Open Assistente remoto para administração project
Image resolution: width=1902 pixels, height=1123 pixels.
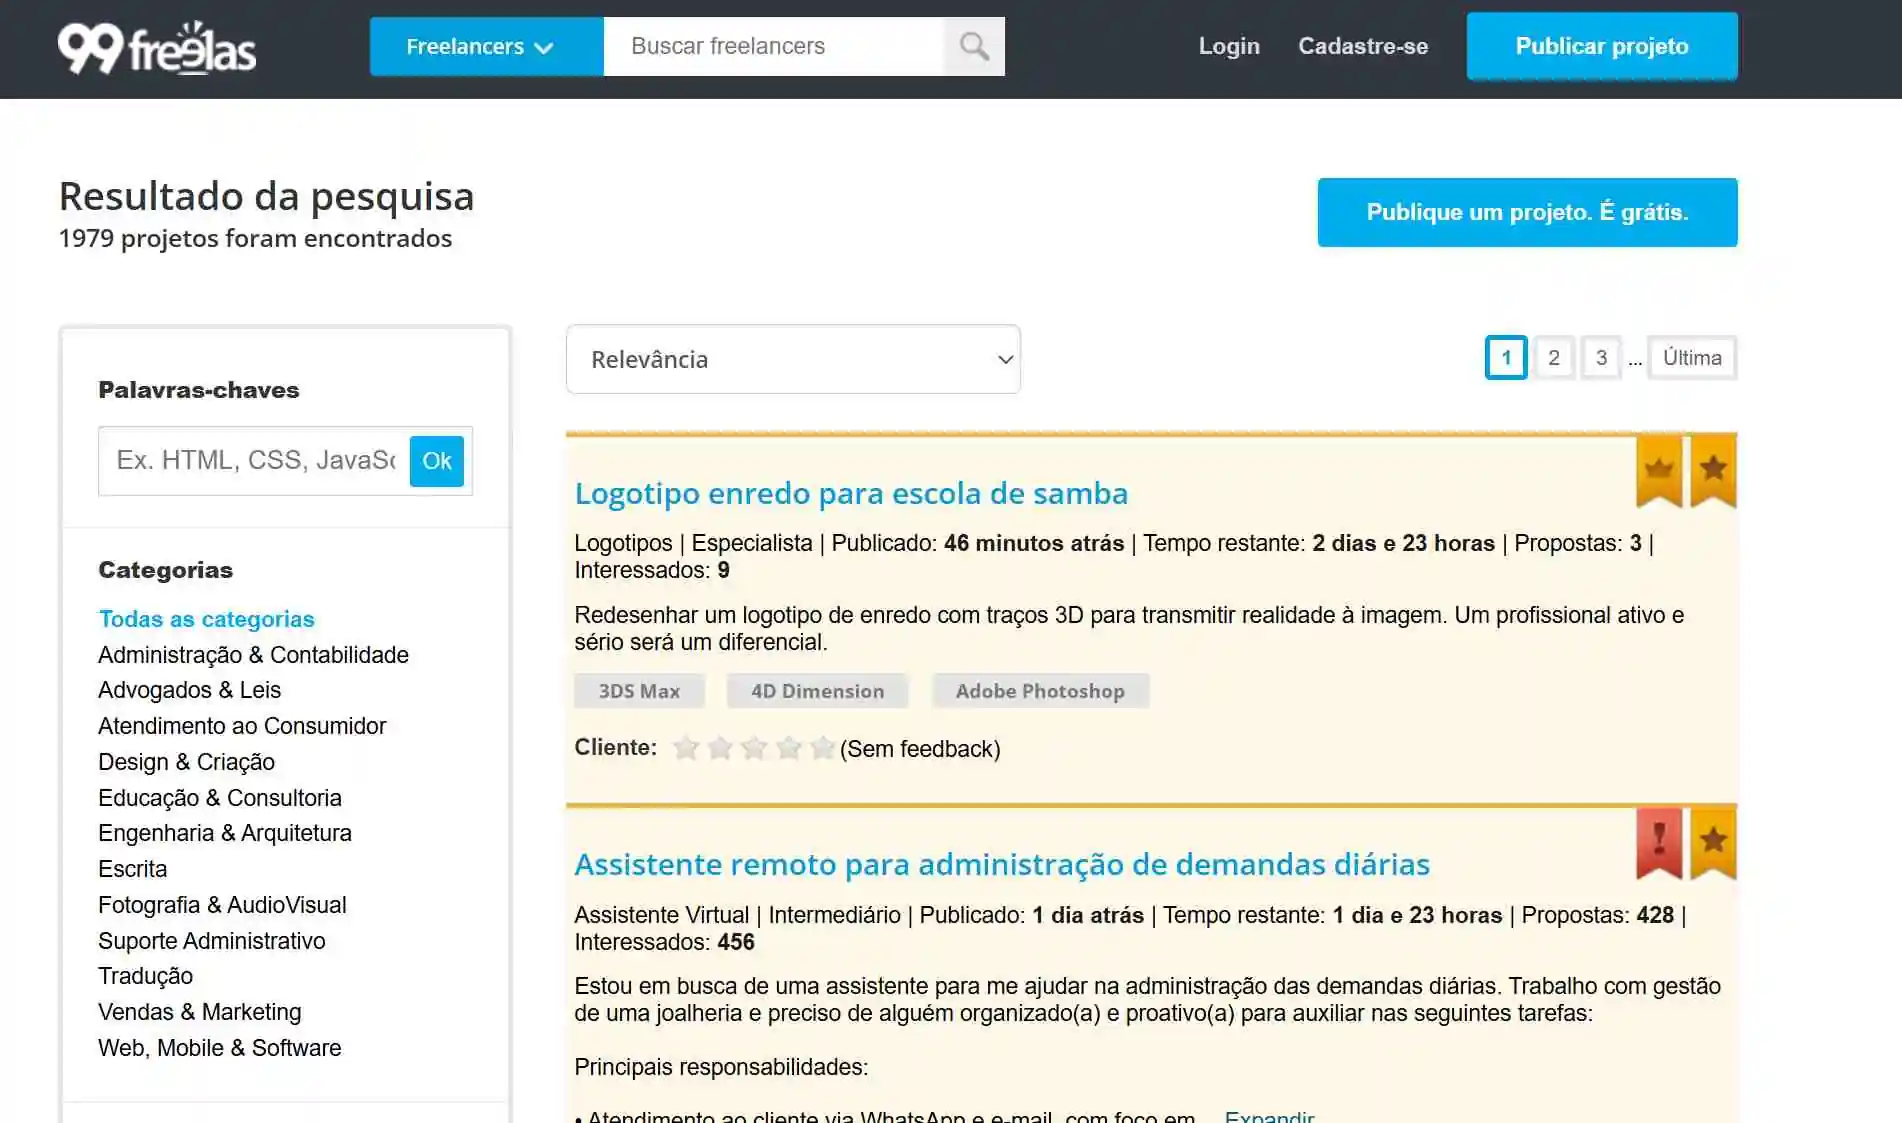1002,864
